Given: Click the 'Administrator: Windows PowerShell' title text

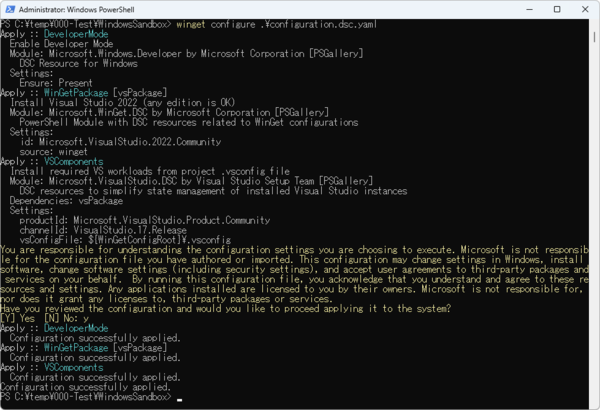Looking at the screenshot, I should (x=77, y=10).
